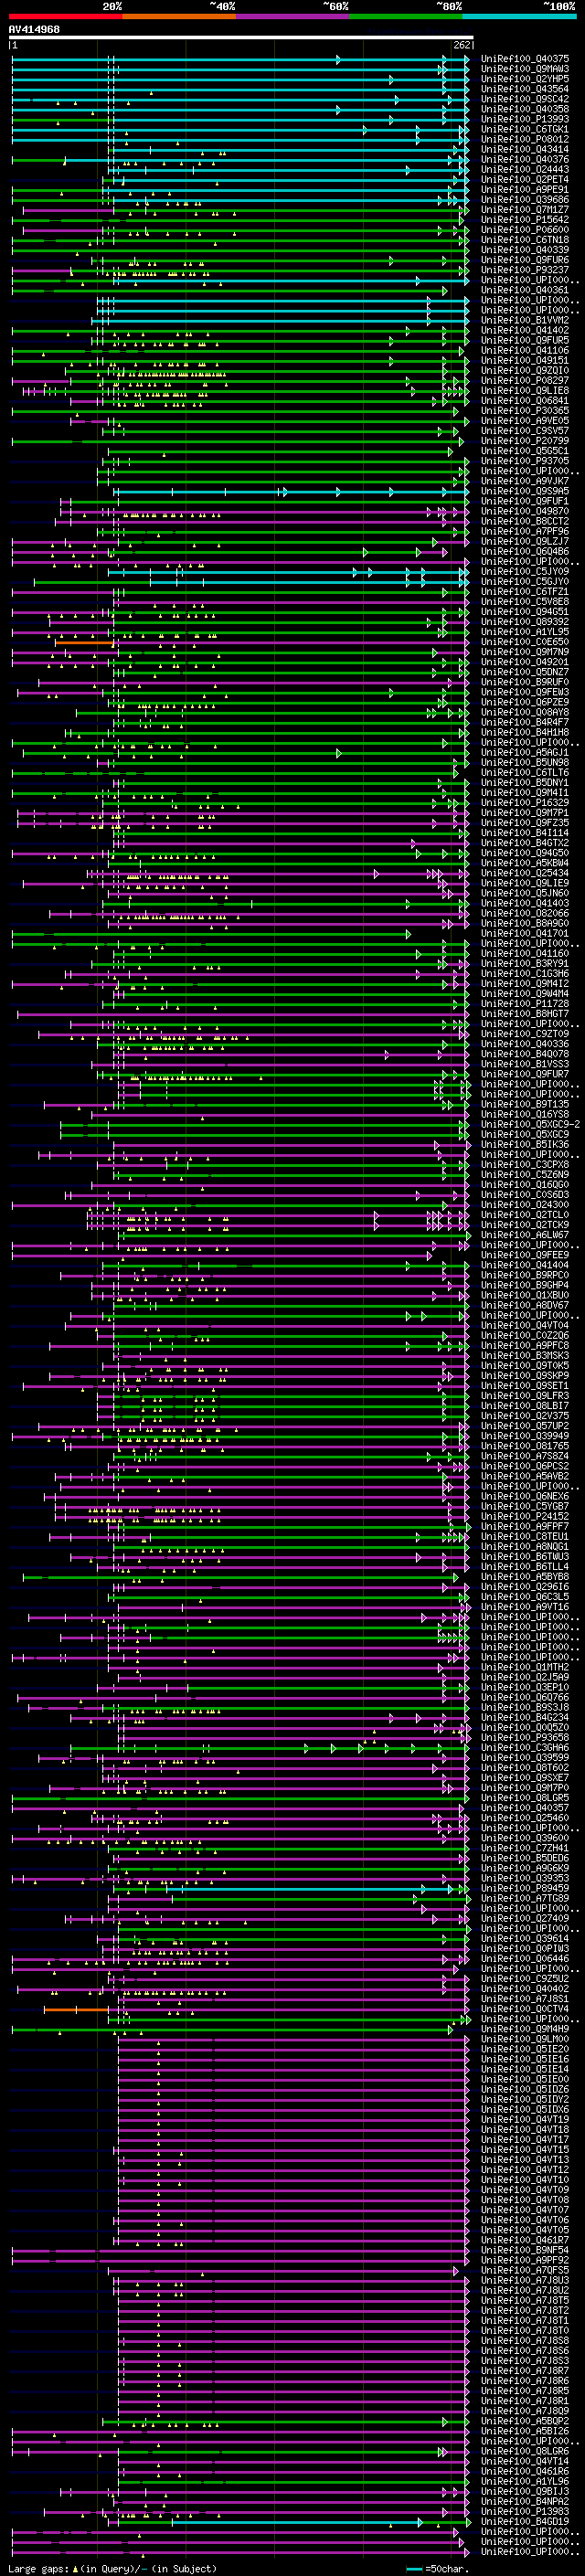Open hit UniRef100_P13993
The image size is (585, 2576).
click(x=525, y=119)
